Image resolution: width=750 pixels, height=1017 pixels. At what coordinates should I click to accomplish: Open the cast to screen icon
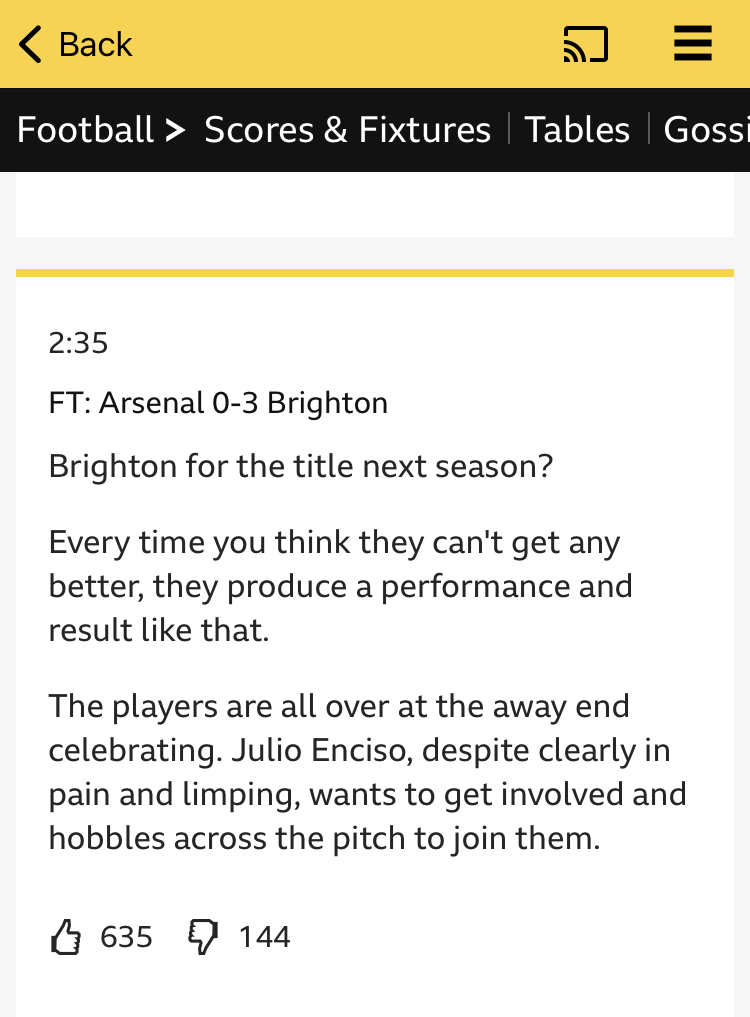point(586,44)
